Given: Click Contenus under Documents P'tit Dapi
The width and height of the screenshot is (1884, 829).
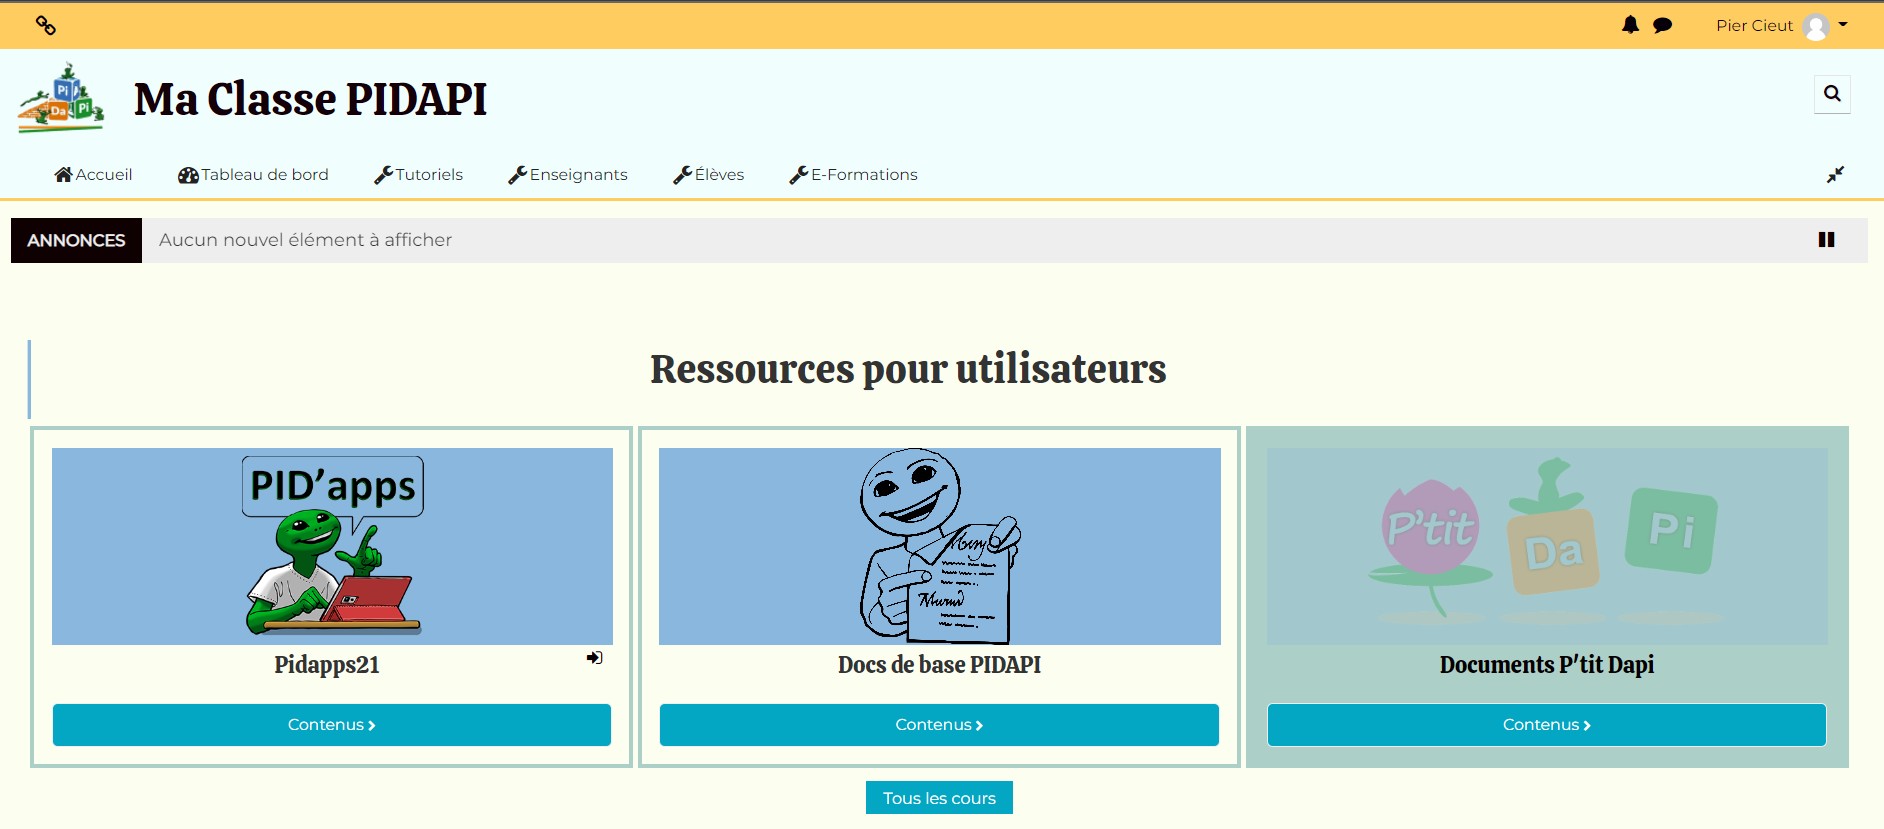Looking at the screenshot, I should point(1547,725).
